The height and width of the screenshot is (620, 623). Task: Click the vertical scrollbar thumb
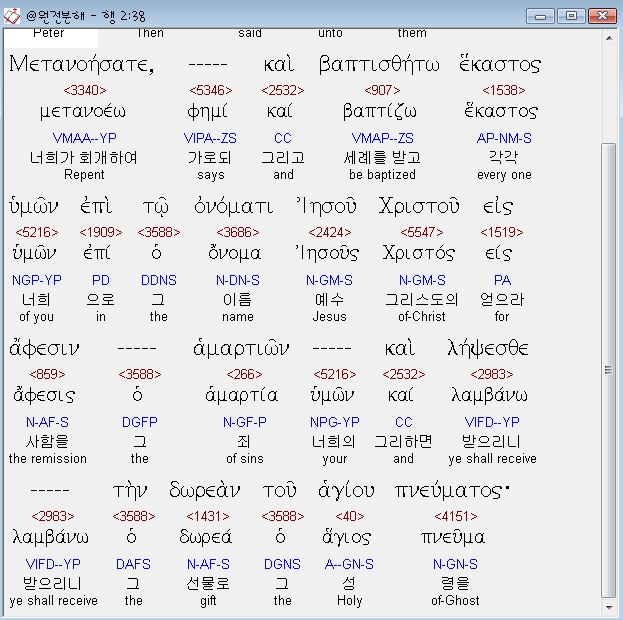tap(608, 370)
